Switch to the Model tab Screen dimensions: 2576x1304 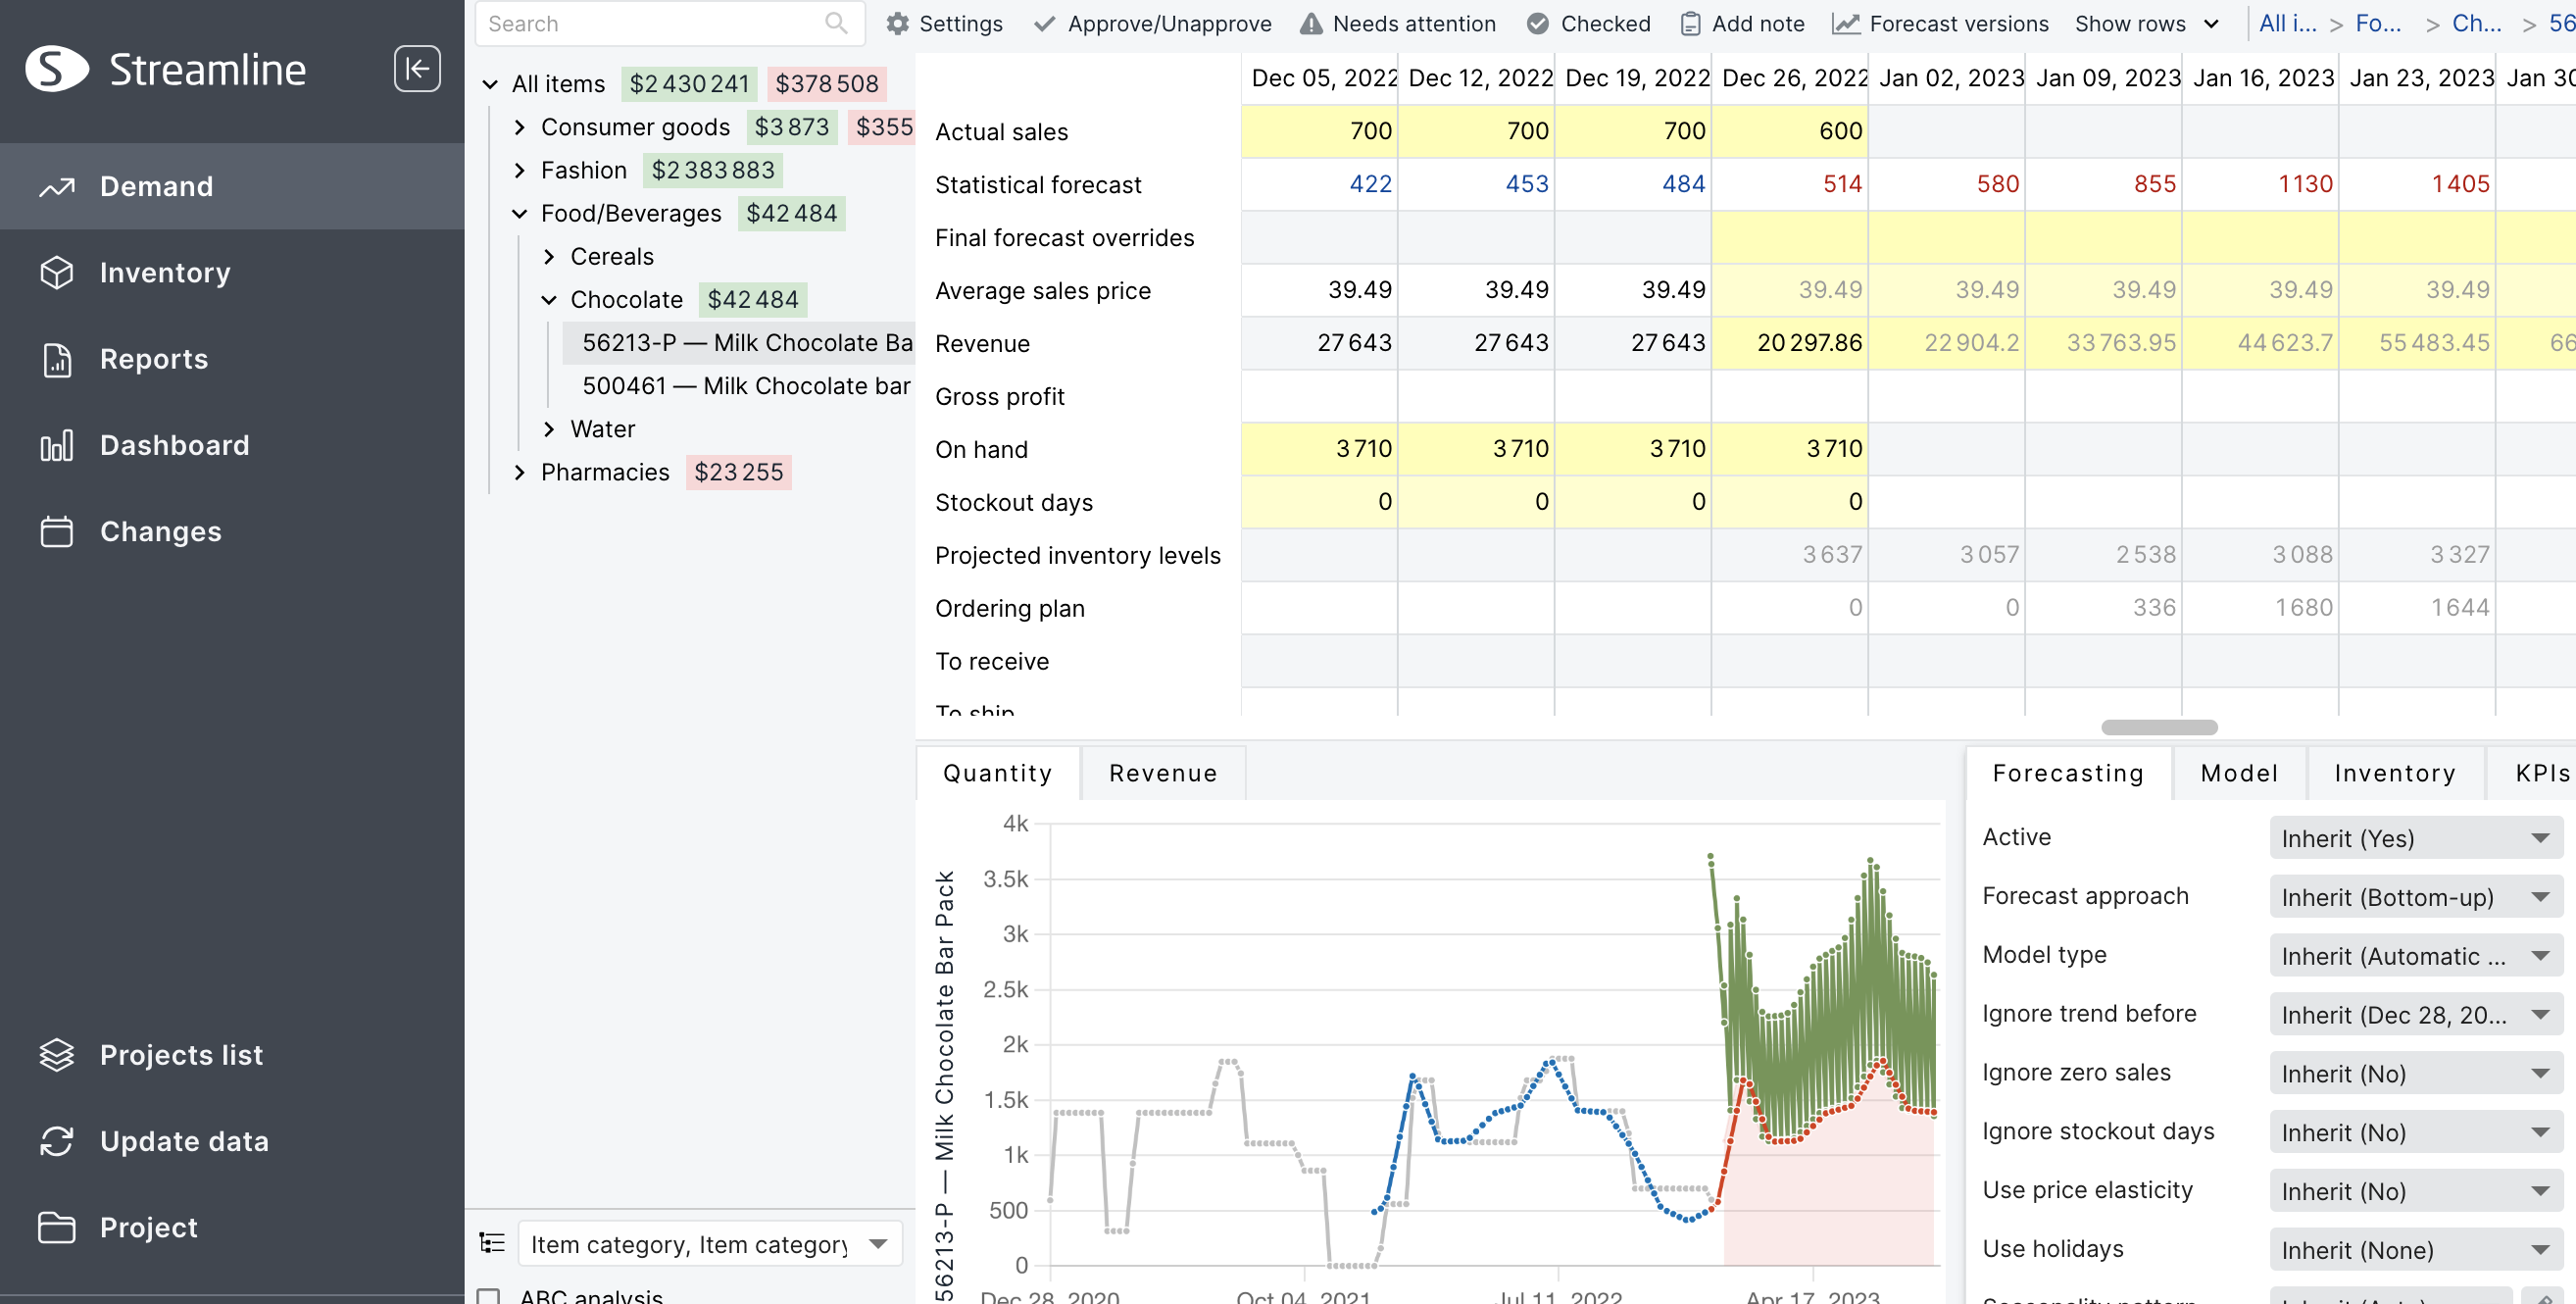point(2239,773)
